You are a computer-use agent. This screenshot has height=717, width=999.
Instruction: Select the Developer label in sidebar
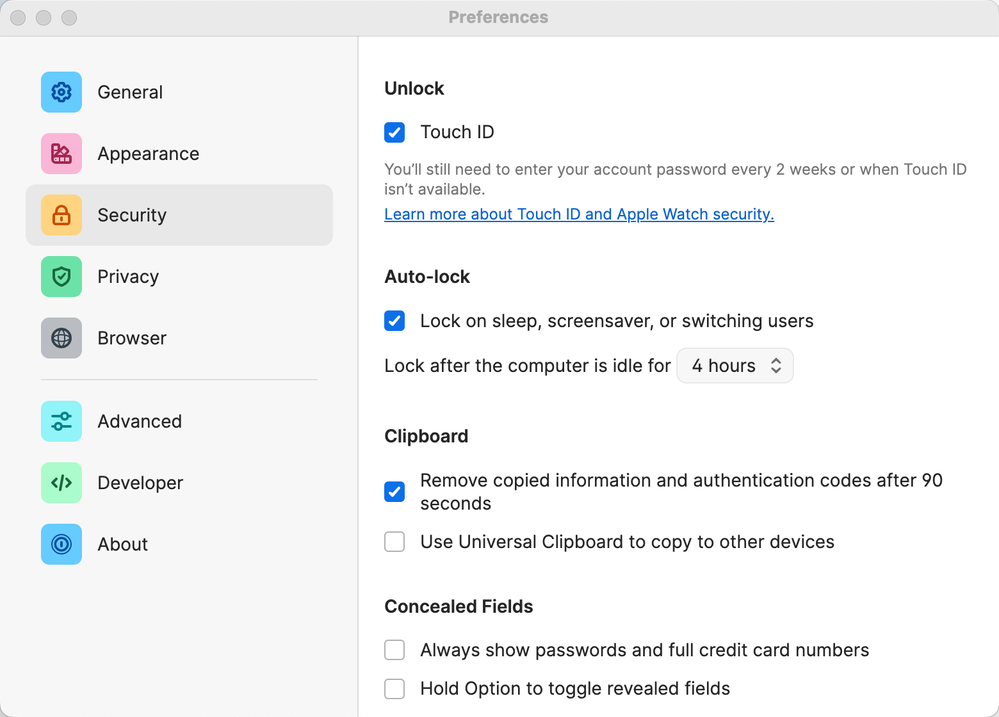(x=140, y=483)
